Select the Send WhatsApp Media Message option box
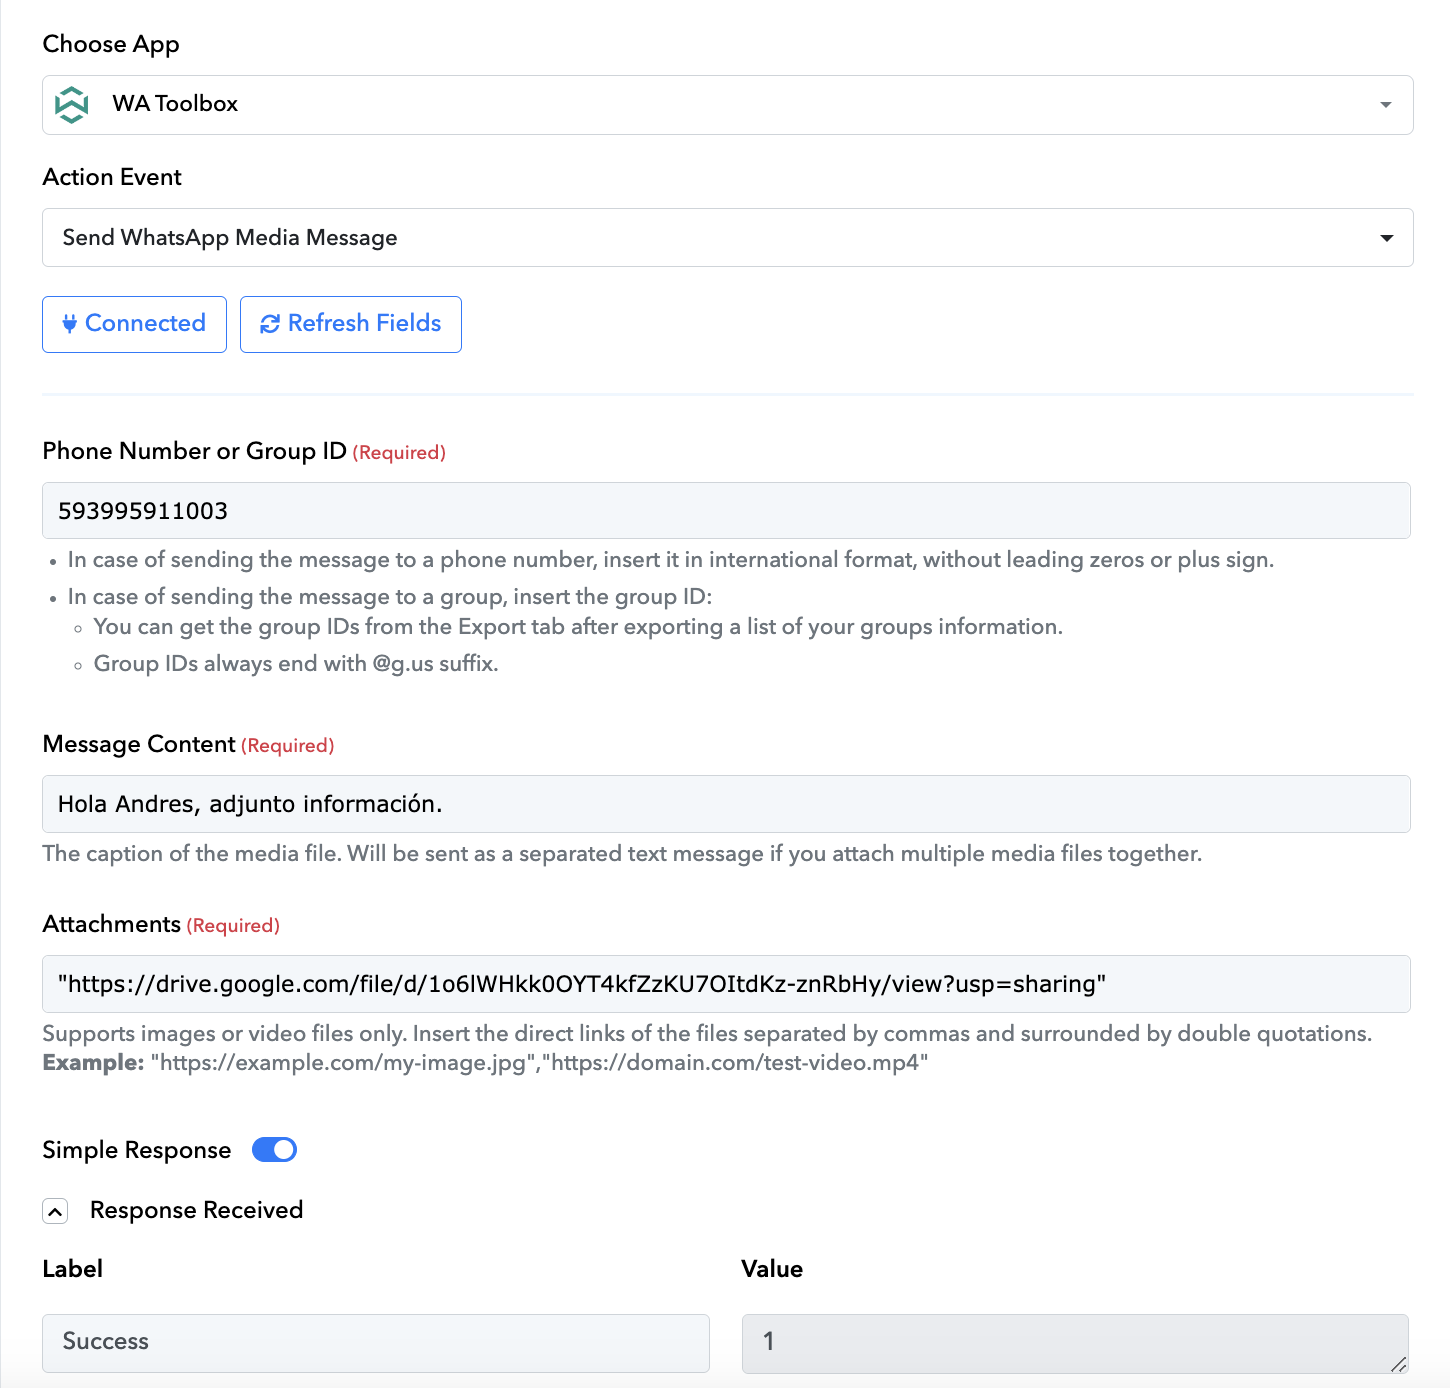1450x1388 pixels. [x=727, y=237]
